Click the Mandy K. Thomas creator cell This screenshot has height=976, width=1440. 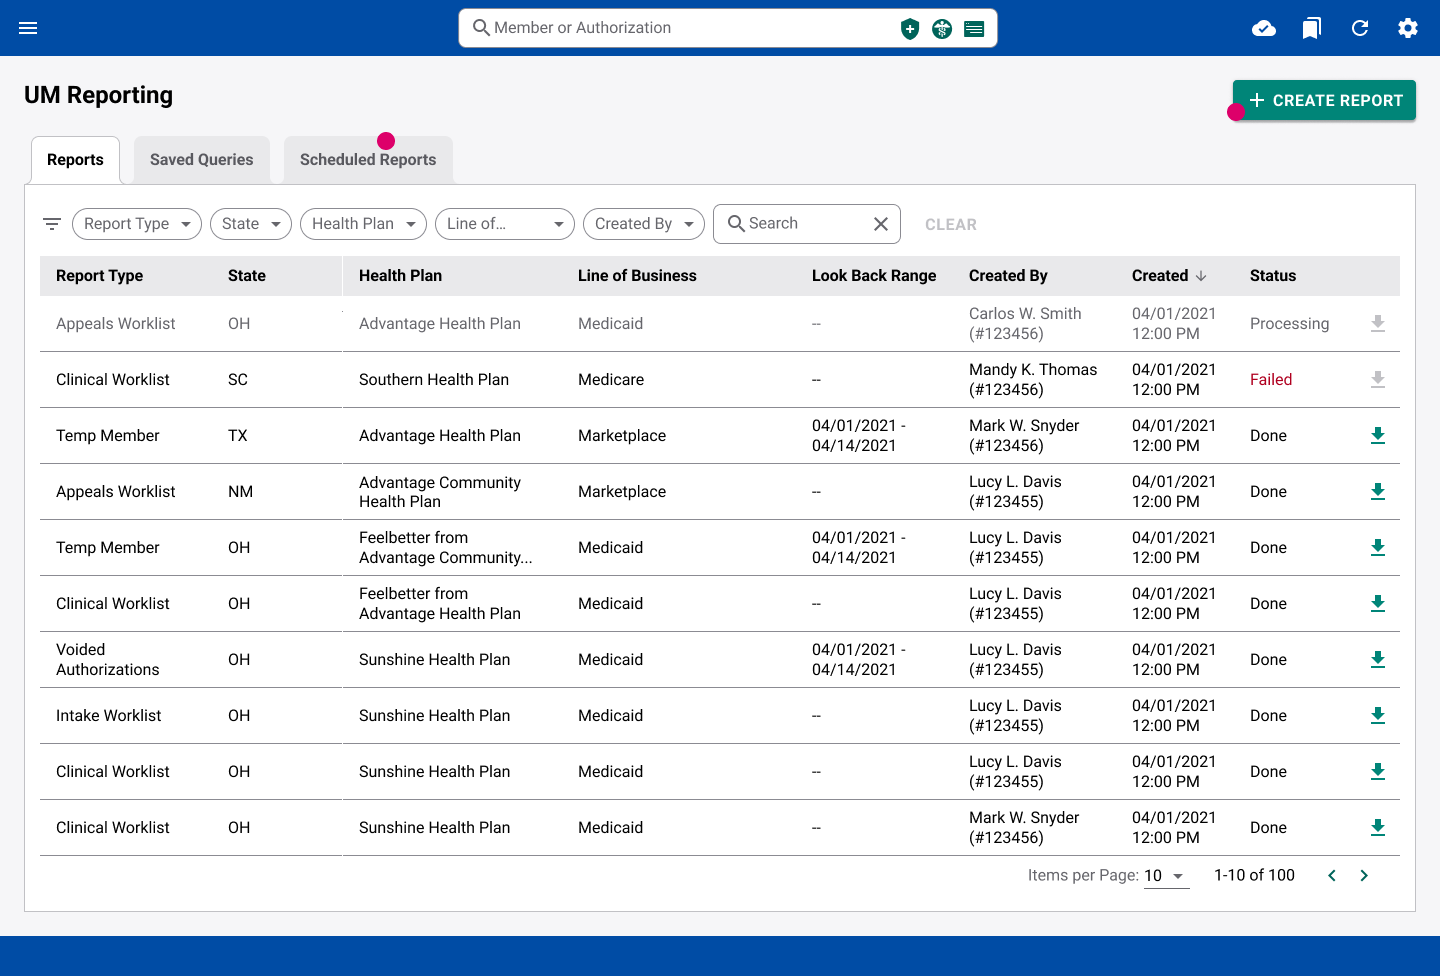(1033, 380)
